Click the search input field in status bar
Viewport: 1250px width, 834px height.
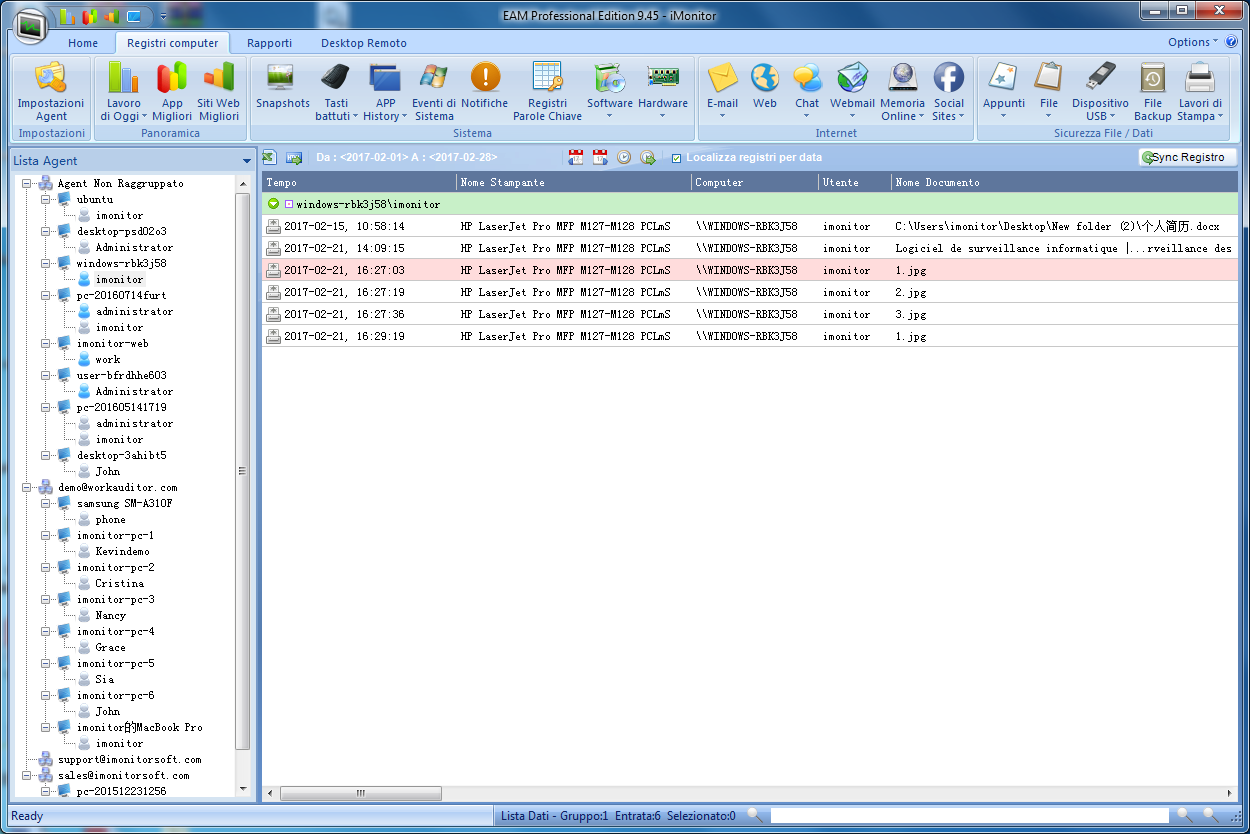coord(968,816)
